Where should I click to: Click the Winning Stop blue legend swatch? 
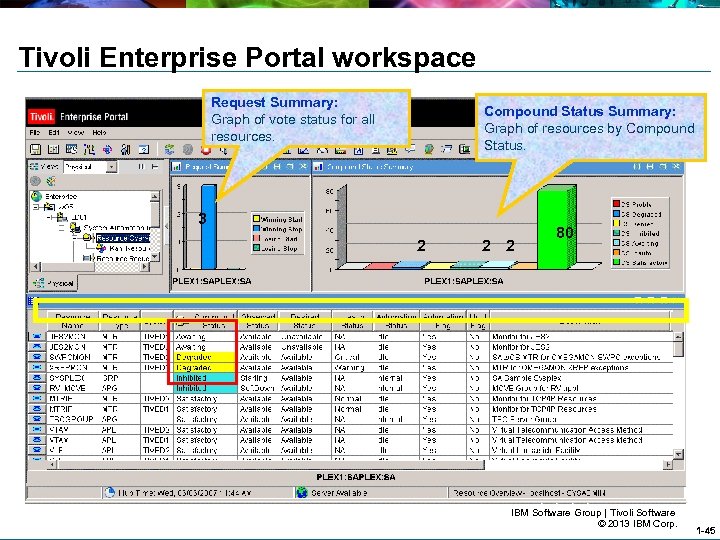[256, 229]
